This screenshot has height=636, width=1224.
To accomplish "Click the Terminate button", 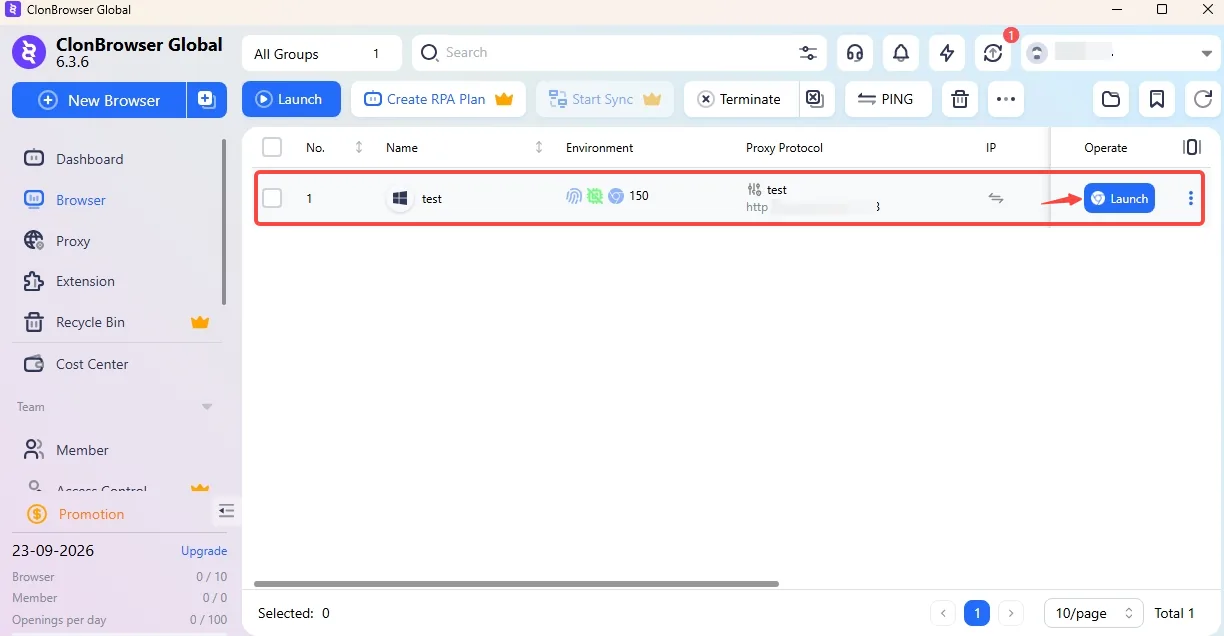I will [741, 99].
